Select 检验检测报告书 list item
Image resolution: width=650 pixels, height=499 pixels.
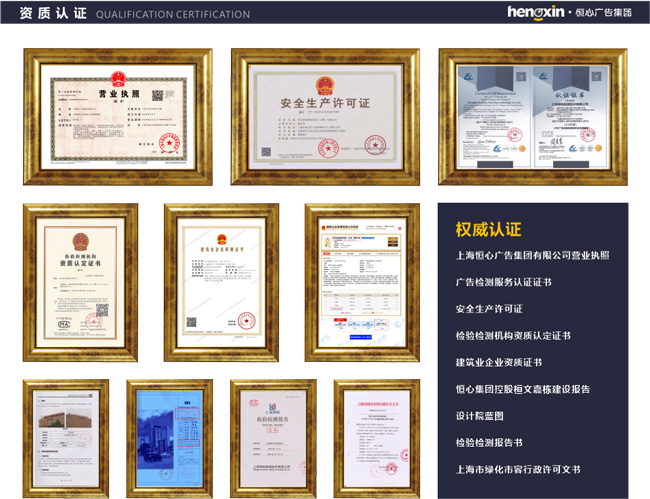489,443
